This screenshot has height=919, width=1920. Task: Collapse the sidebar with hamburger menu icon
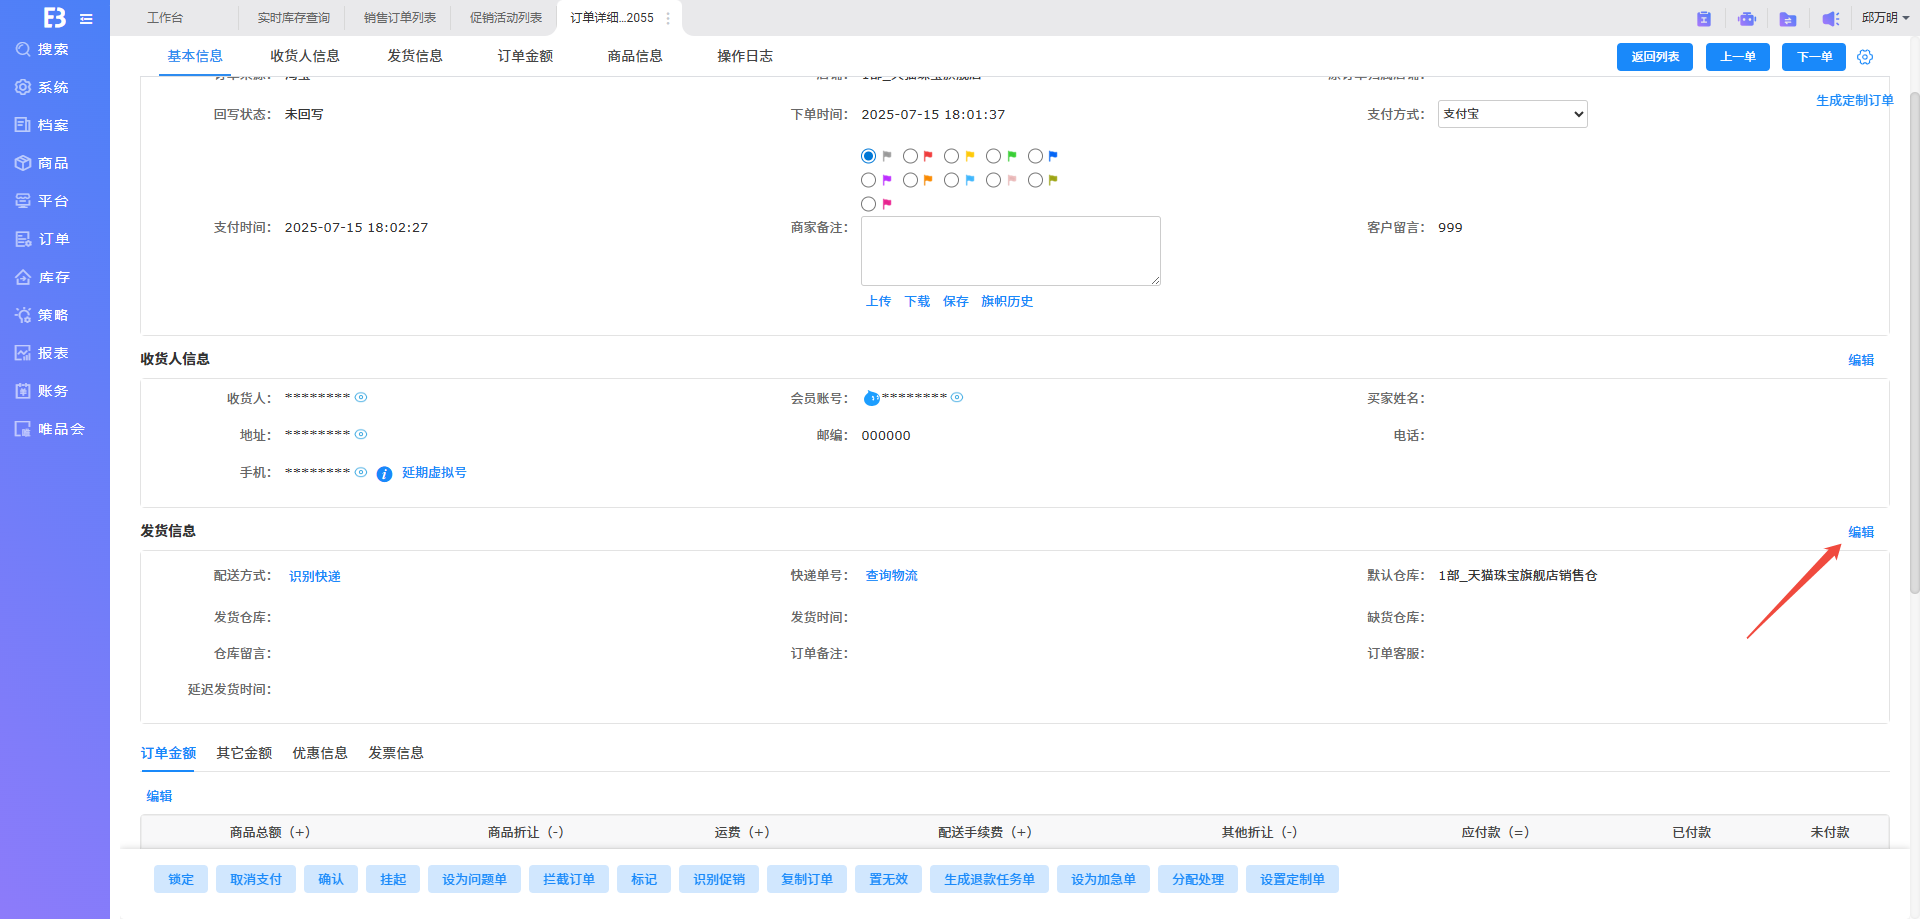(87, 19)
